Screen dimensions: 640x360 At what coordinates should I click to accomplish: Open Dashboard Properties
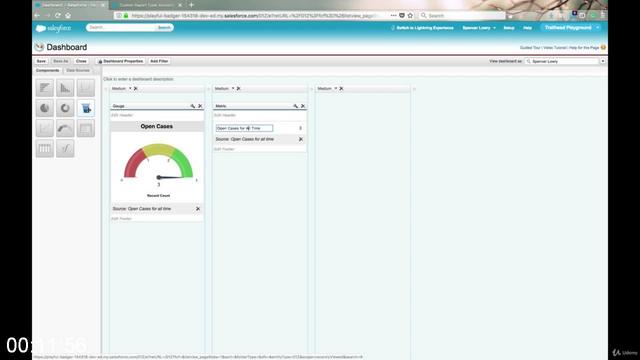120,61
